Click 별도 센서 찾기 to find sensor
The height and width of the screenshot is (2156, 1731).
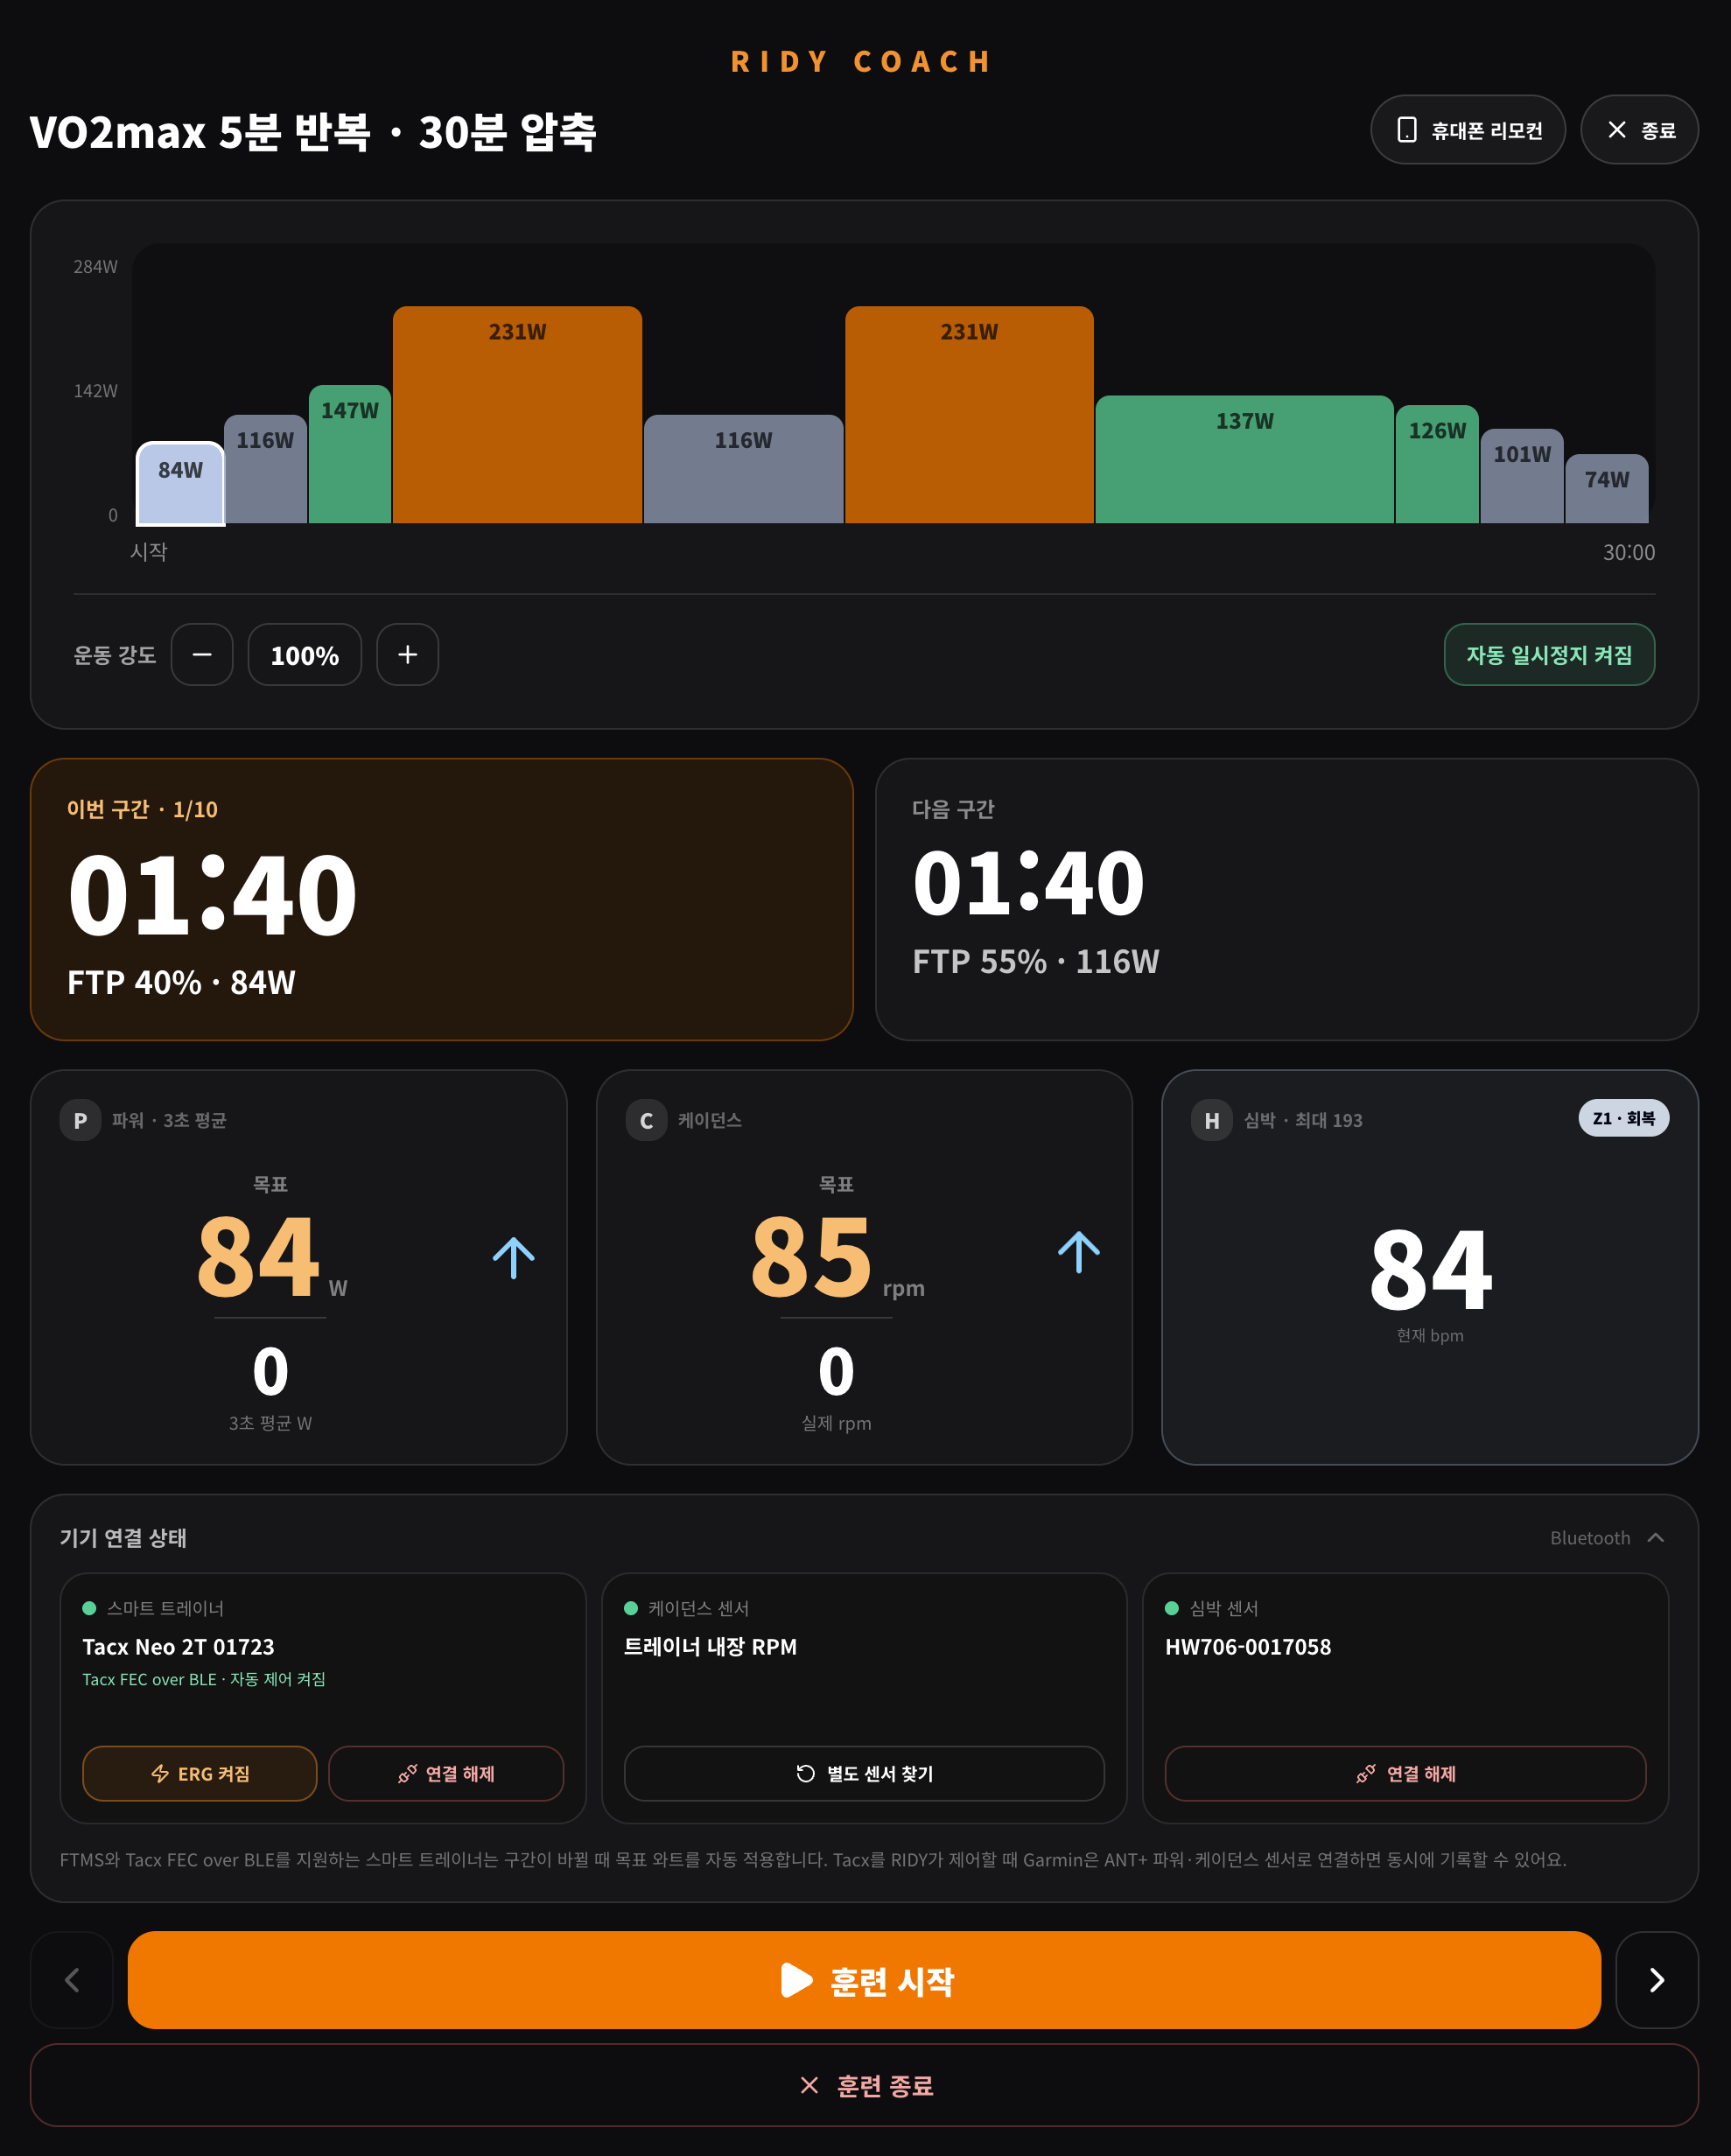pos(864,1773)
